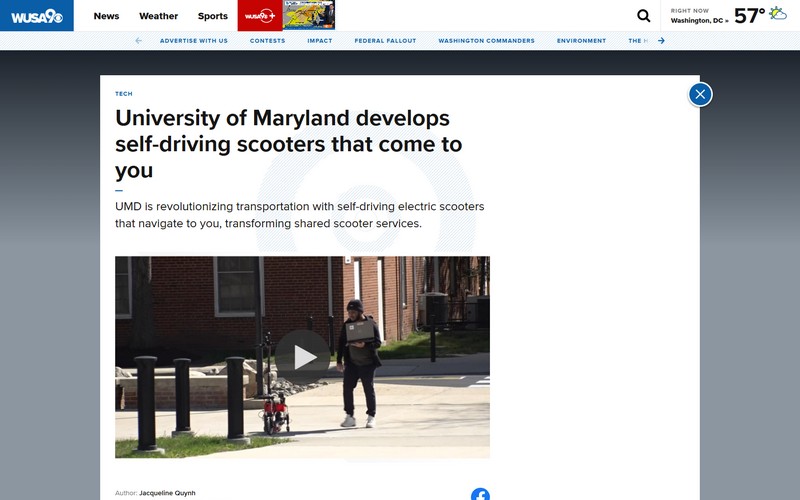Open the Tech category tag
This screenshot has width=800, height=500.
click(x=123, y=94)
